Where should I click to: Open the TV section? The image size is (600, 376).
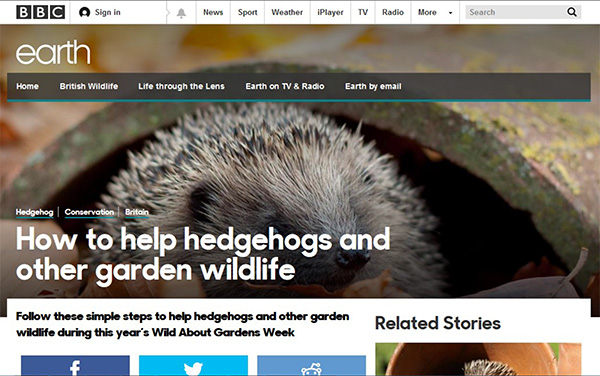(x=363, y=12)
